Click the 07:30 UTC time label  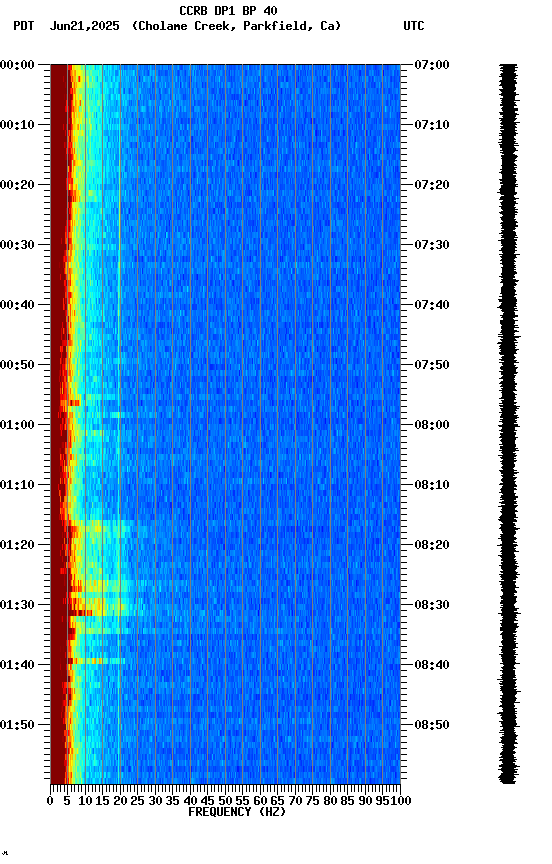click(x=432, y=245)
